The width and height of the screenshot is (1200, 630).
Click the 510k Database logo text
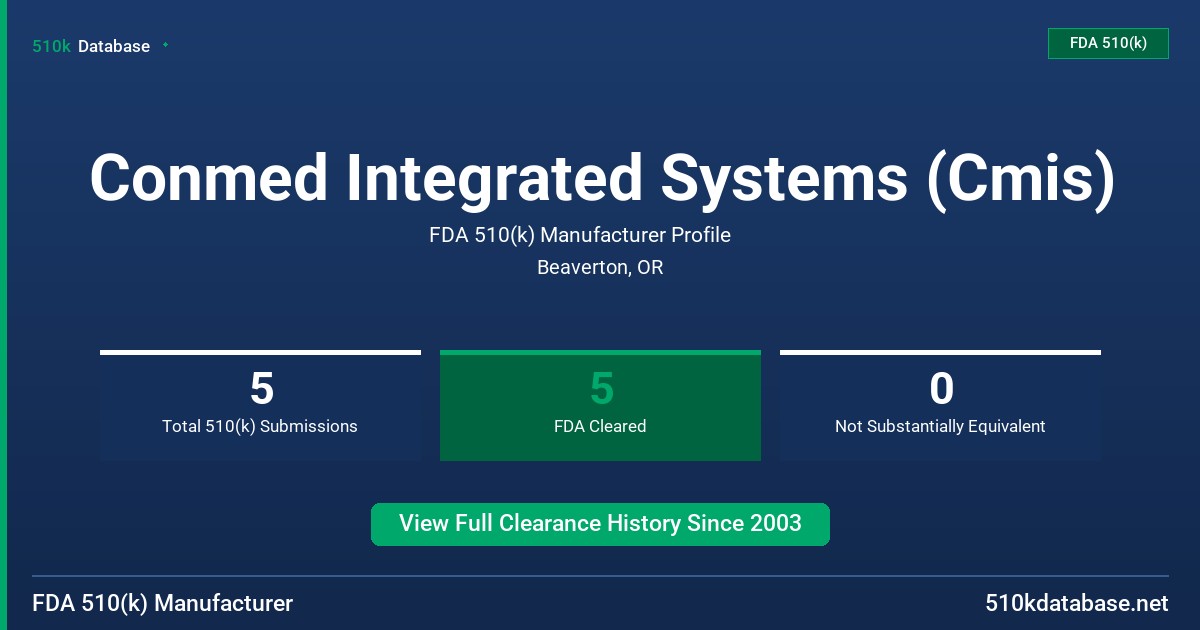pyautogui.click(x=91, y=46)
